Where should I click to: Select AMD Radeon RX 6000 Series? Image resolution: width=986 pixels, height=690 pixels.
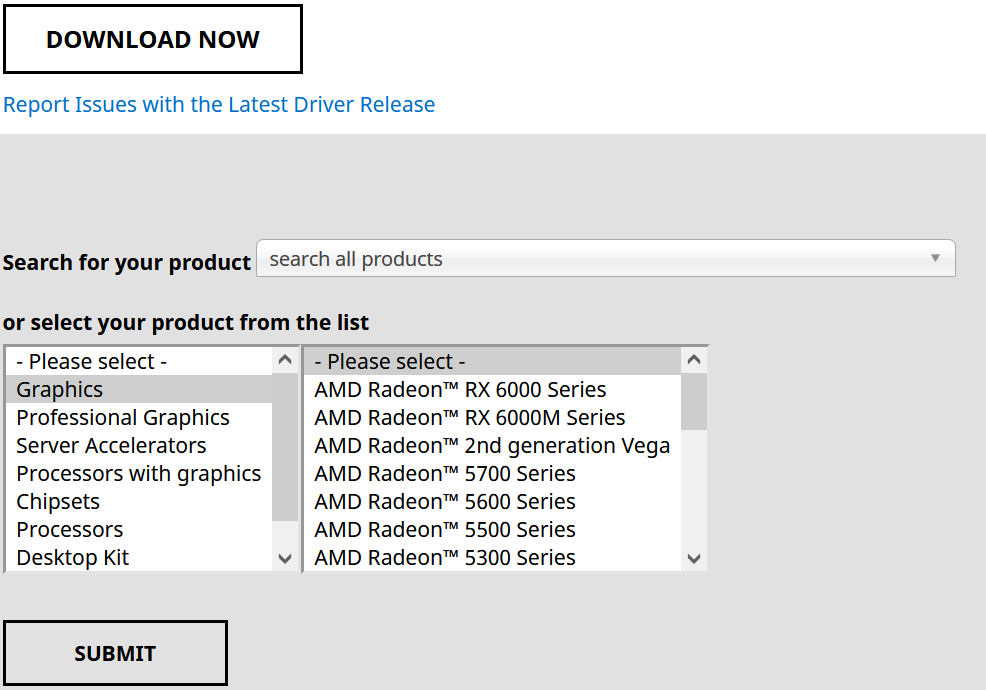point(460,390)
